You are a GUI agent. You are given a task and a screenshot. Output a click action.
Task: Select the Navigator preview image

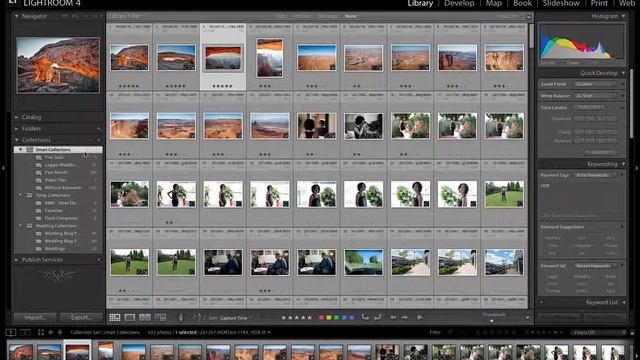[58, 65]
